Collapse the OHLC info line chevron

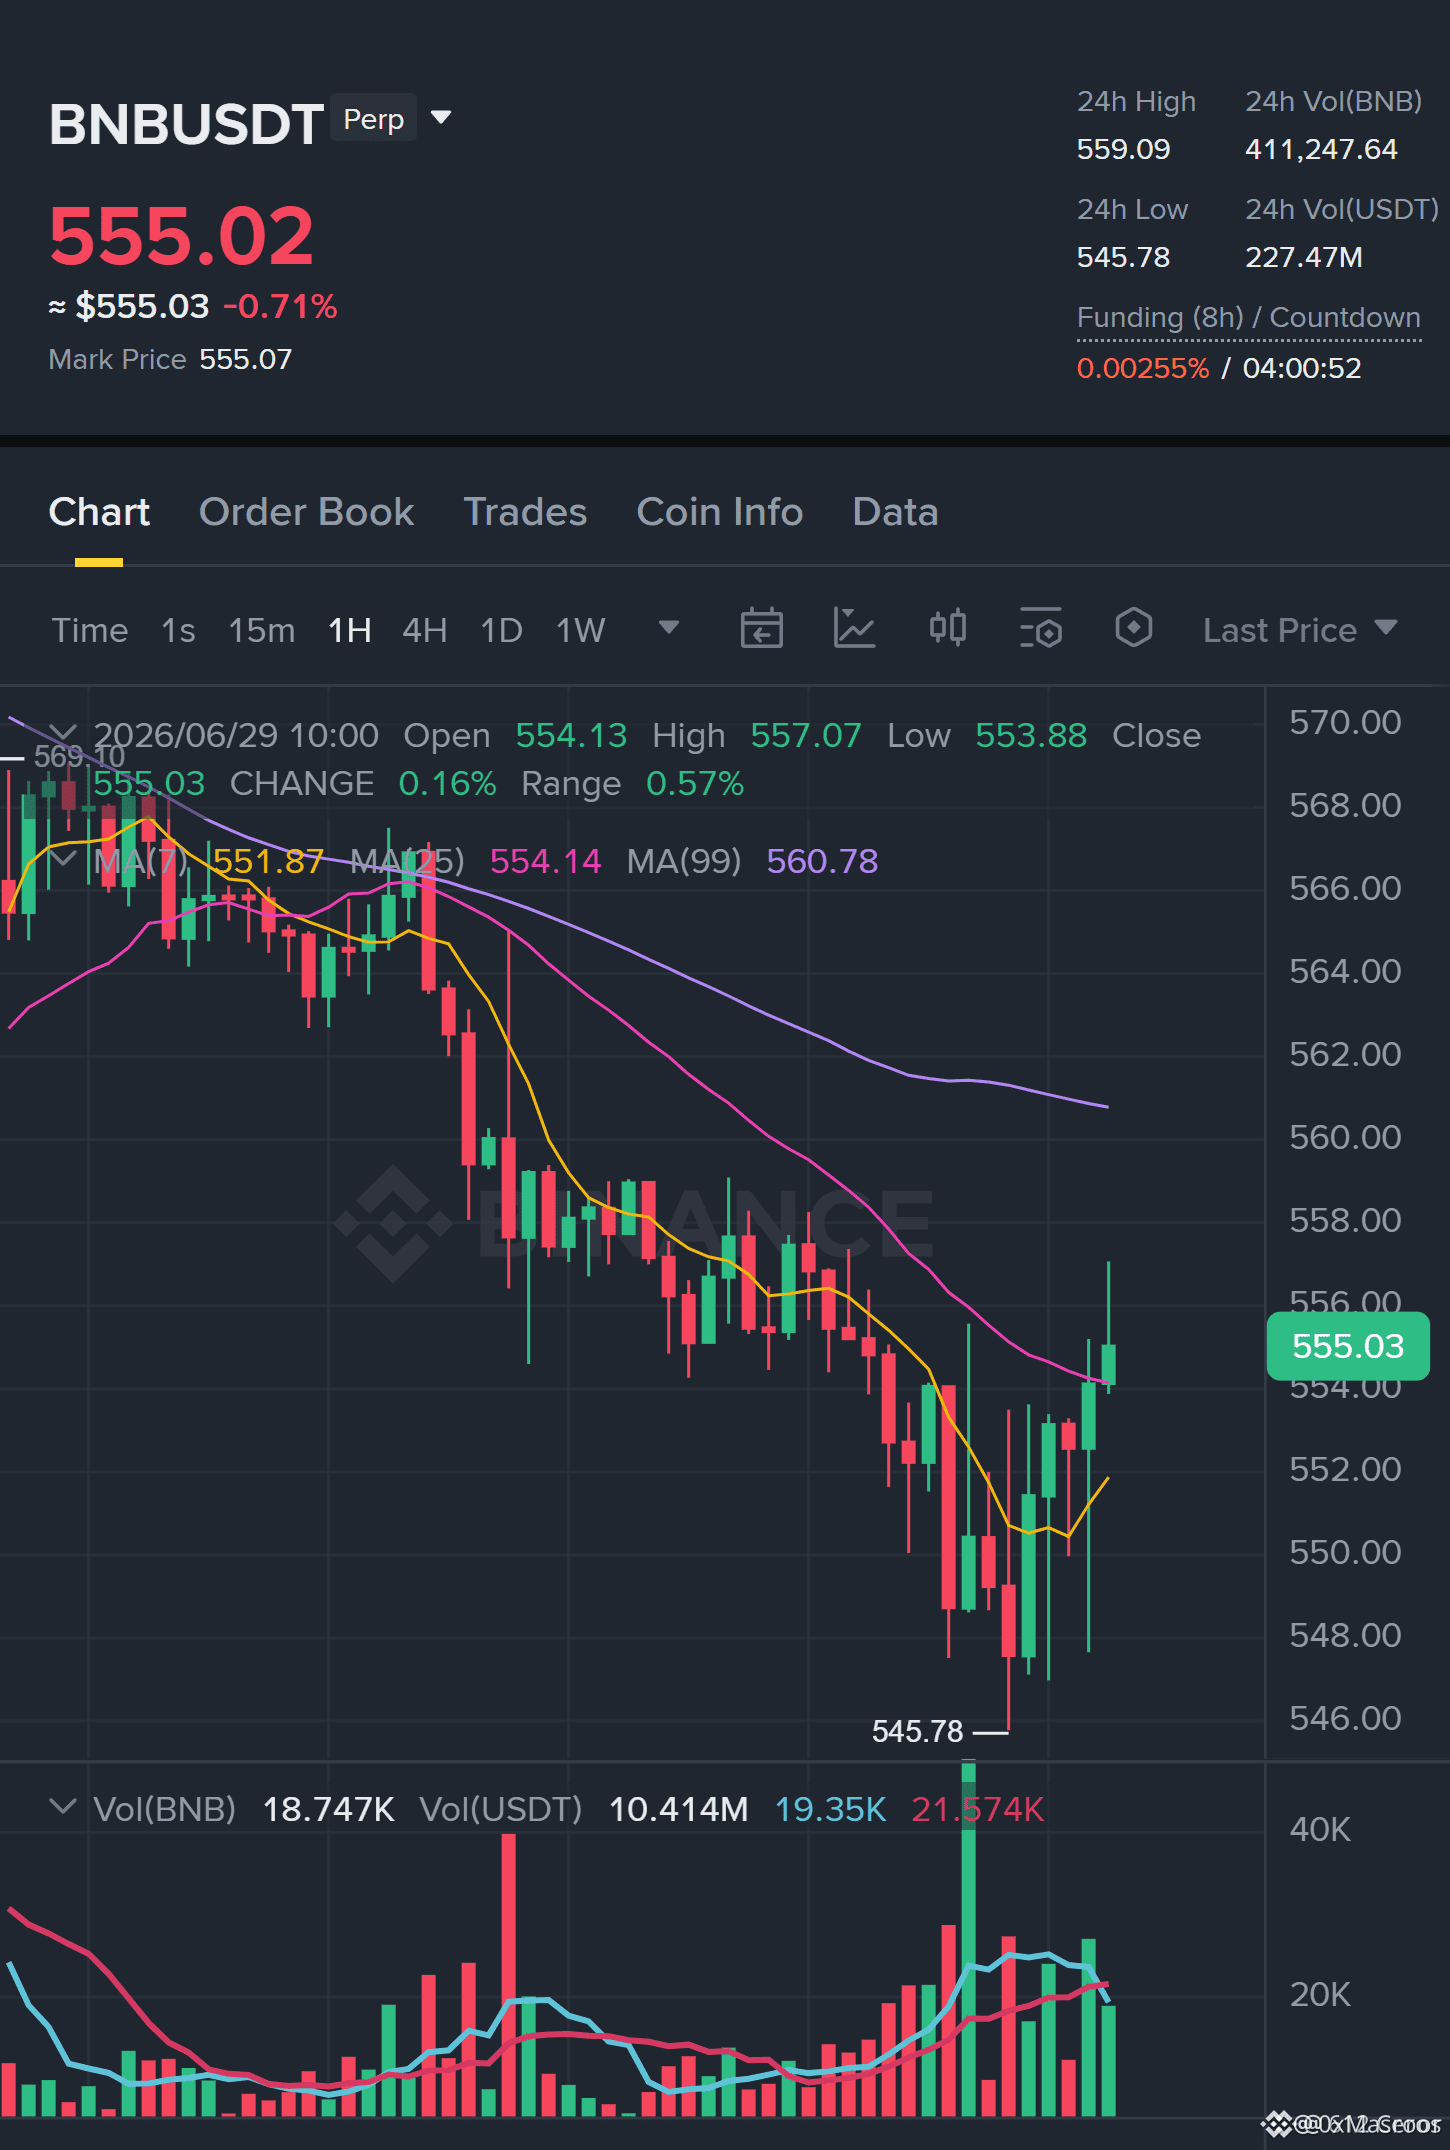62,733
